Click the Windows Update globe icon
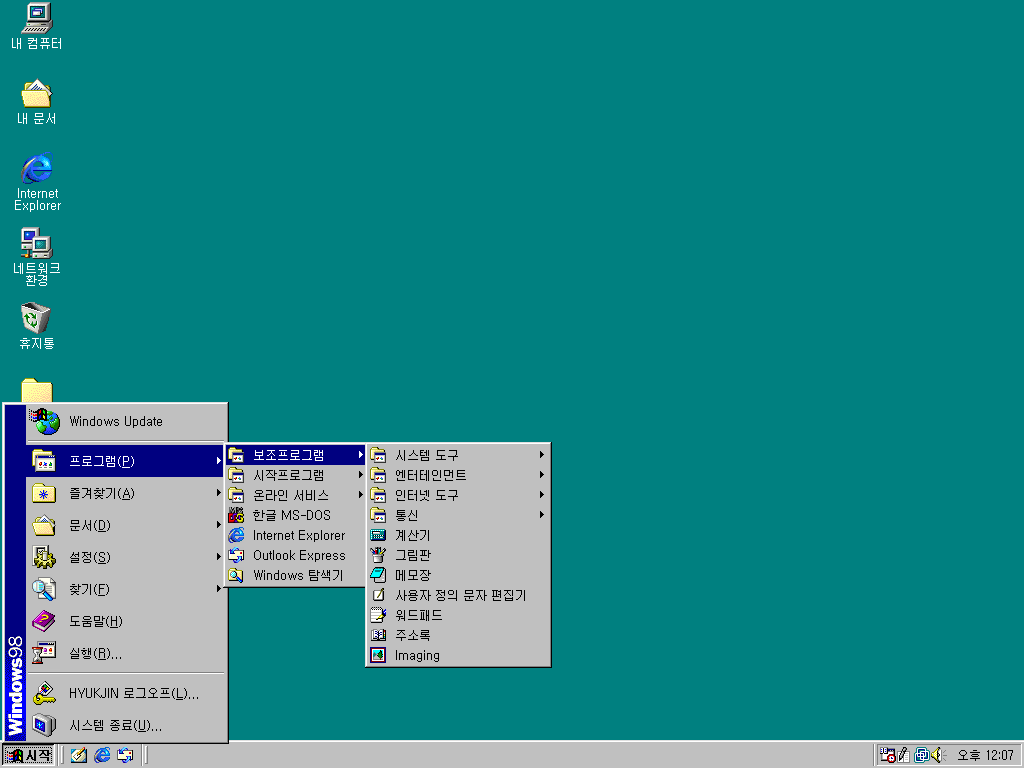The height and width of the screenshot is (768, 1024). point(44,421)
